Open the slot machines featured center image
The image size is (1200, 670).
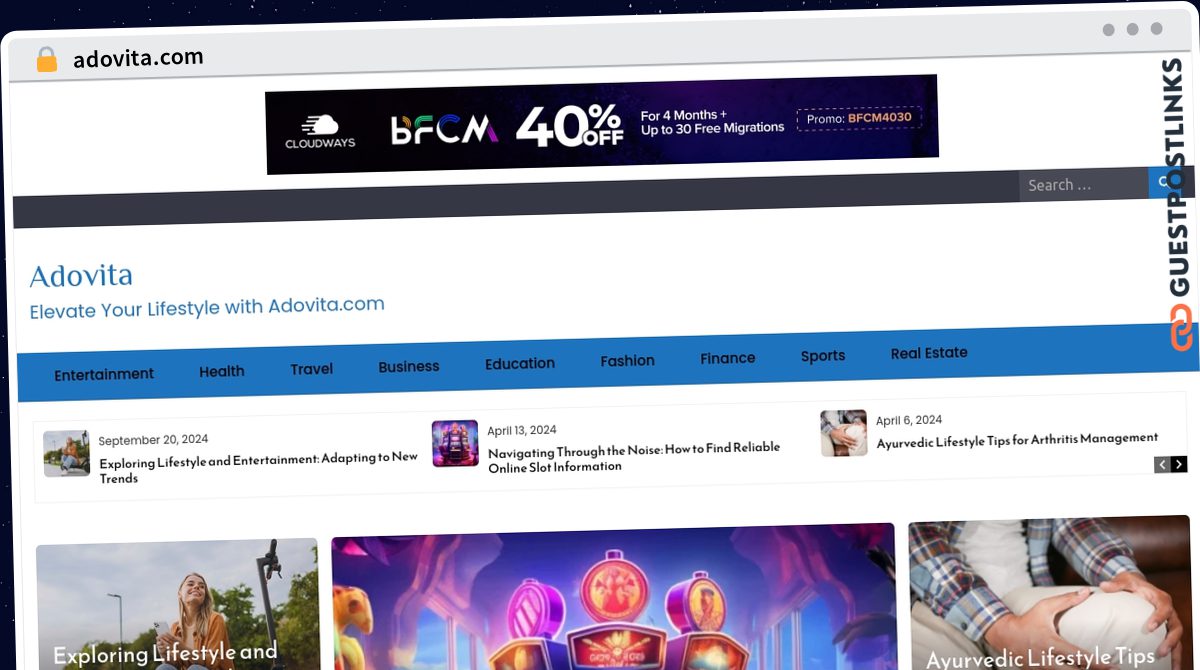613,597
